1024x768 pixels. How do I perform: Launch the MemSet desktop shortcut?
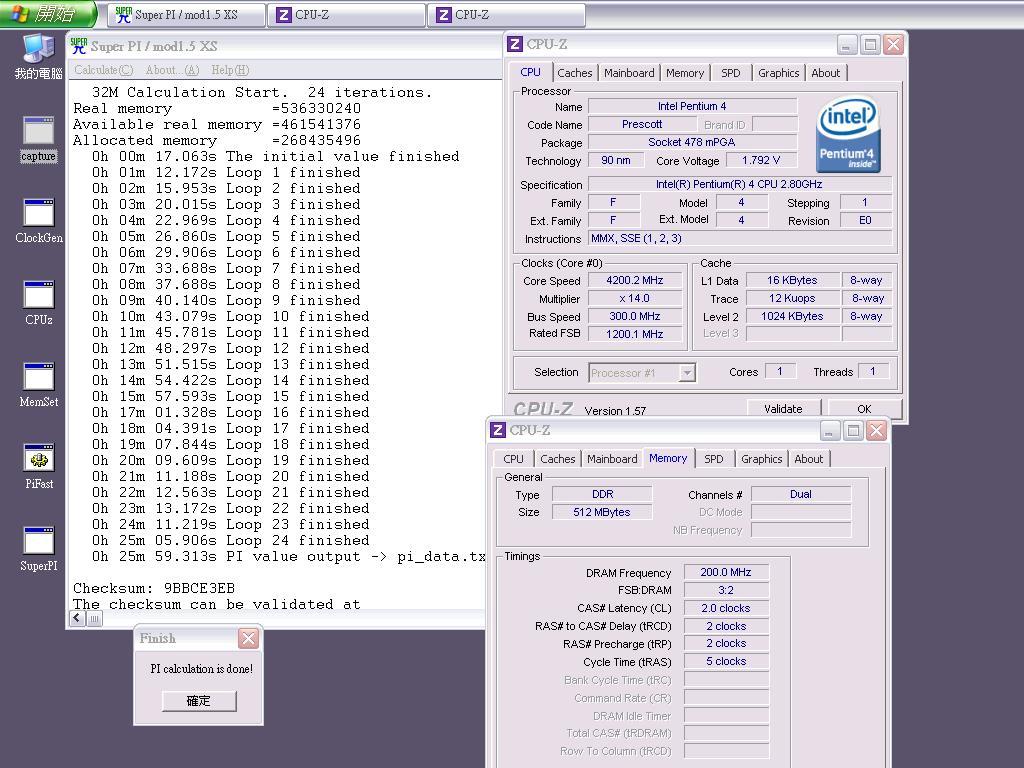pyautogui.click(x=39, y=385)
